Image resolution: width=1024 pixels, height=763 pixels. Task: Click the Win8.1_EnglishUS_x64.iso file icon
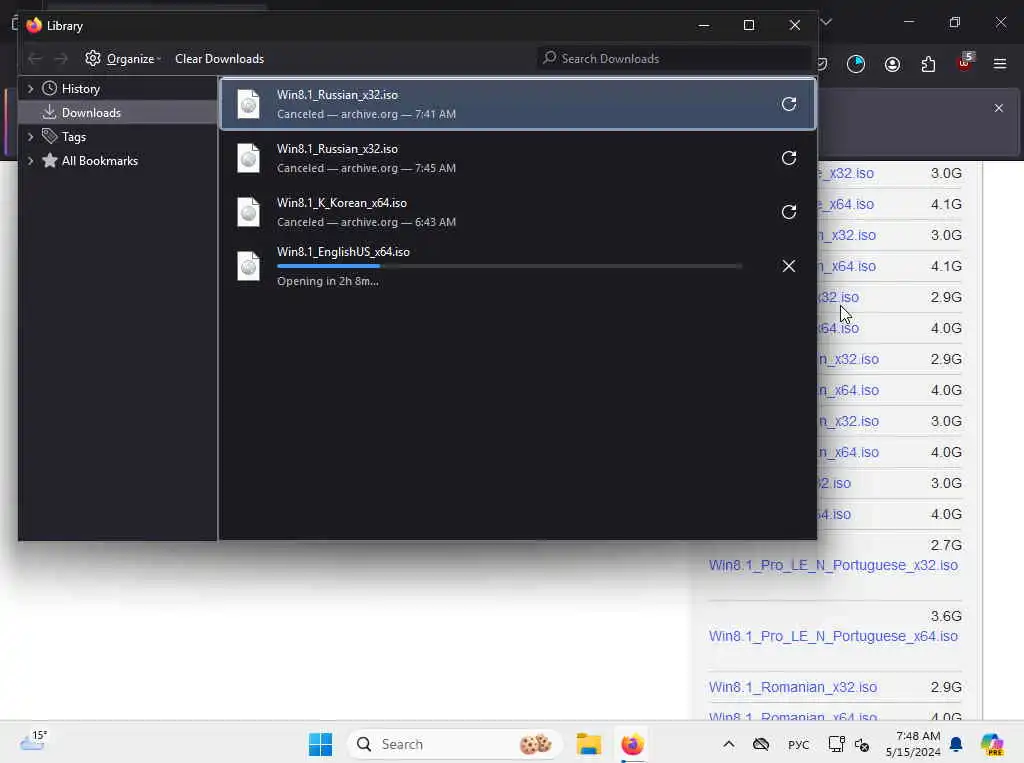point(248,266)
